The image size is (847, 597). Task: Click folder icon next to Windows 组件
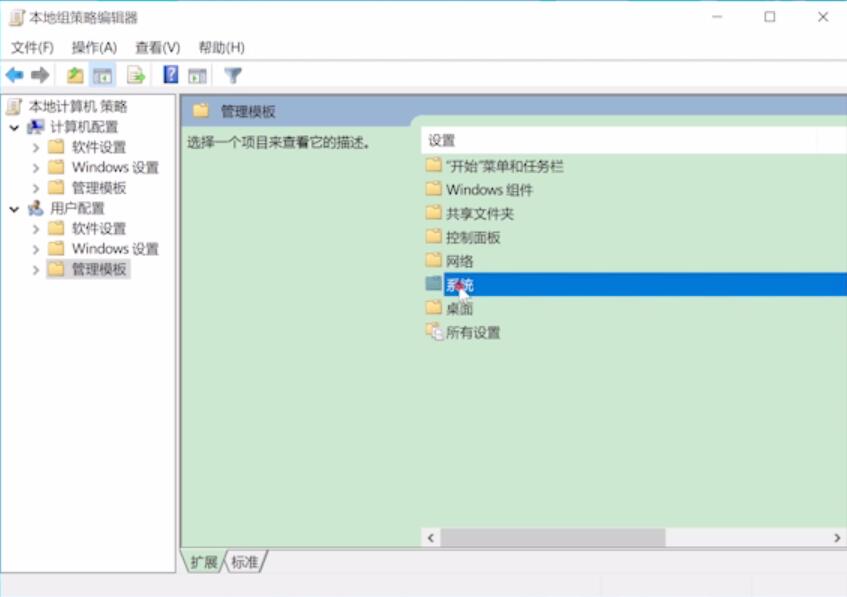pyautogui.click(x=433, y=189)
